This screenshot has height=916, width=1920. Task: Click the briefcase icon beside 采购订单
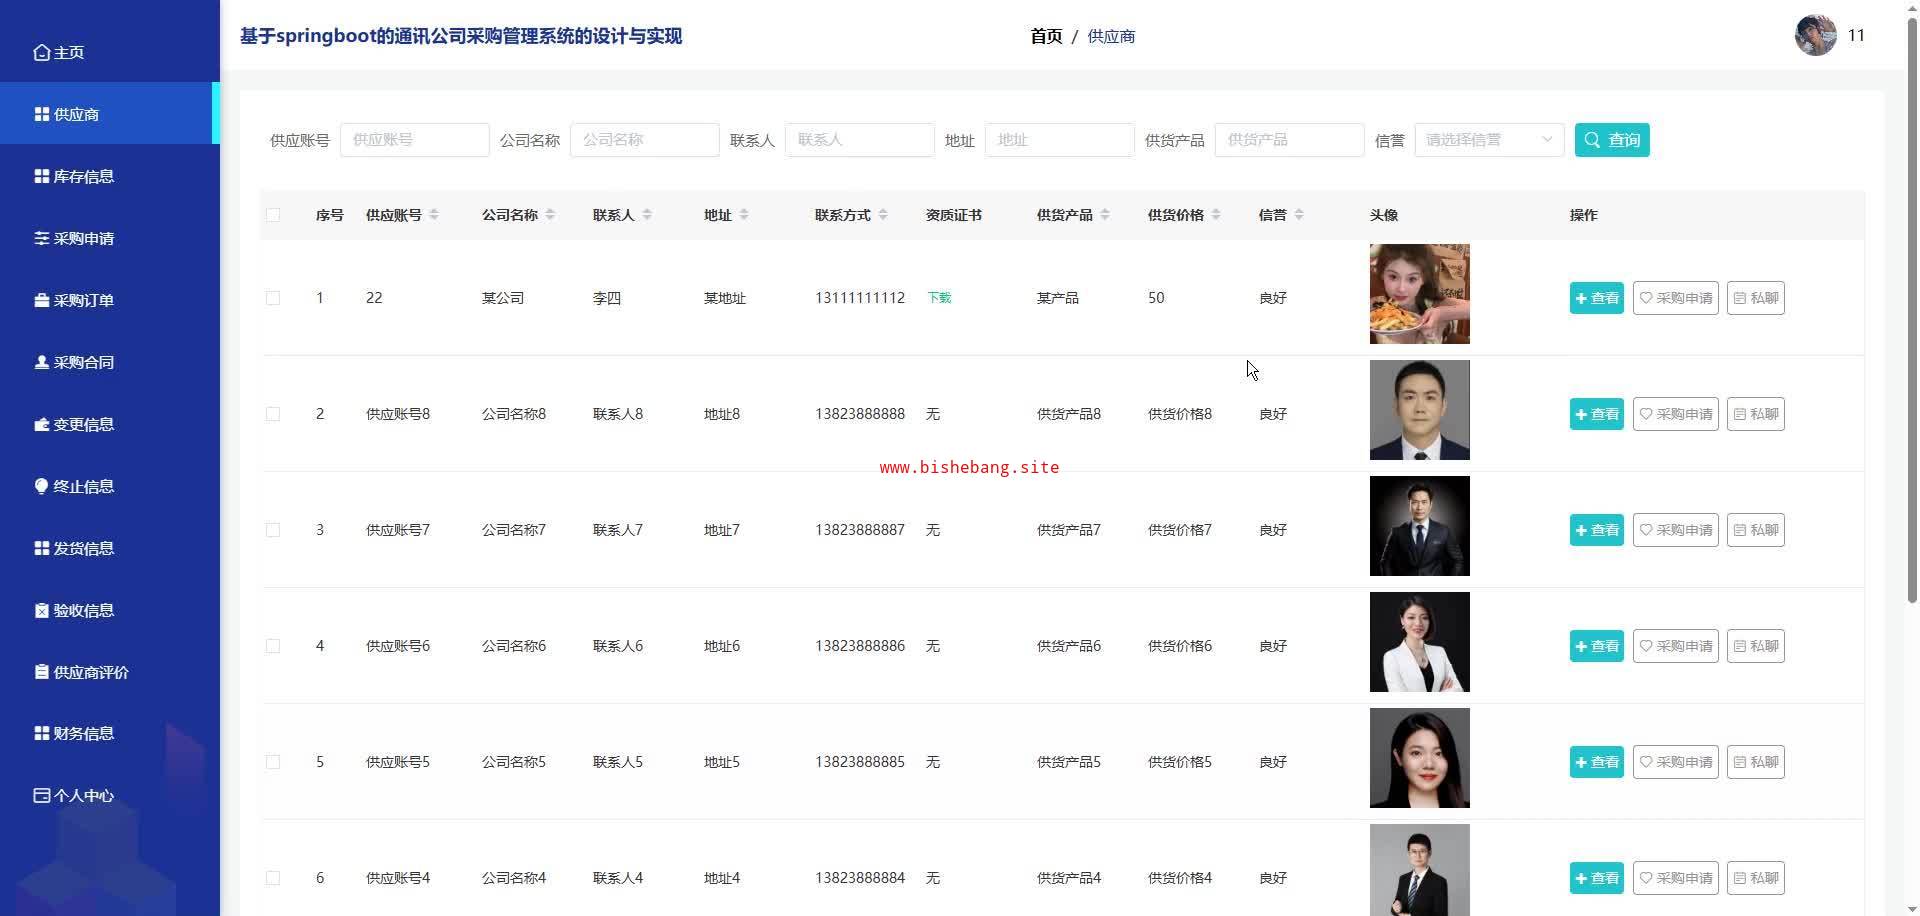tap(41, 300)
